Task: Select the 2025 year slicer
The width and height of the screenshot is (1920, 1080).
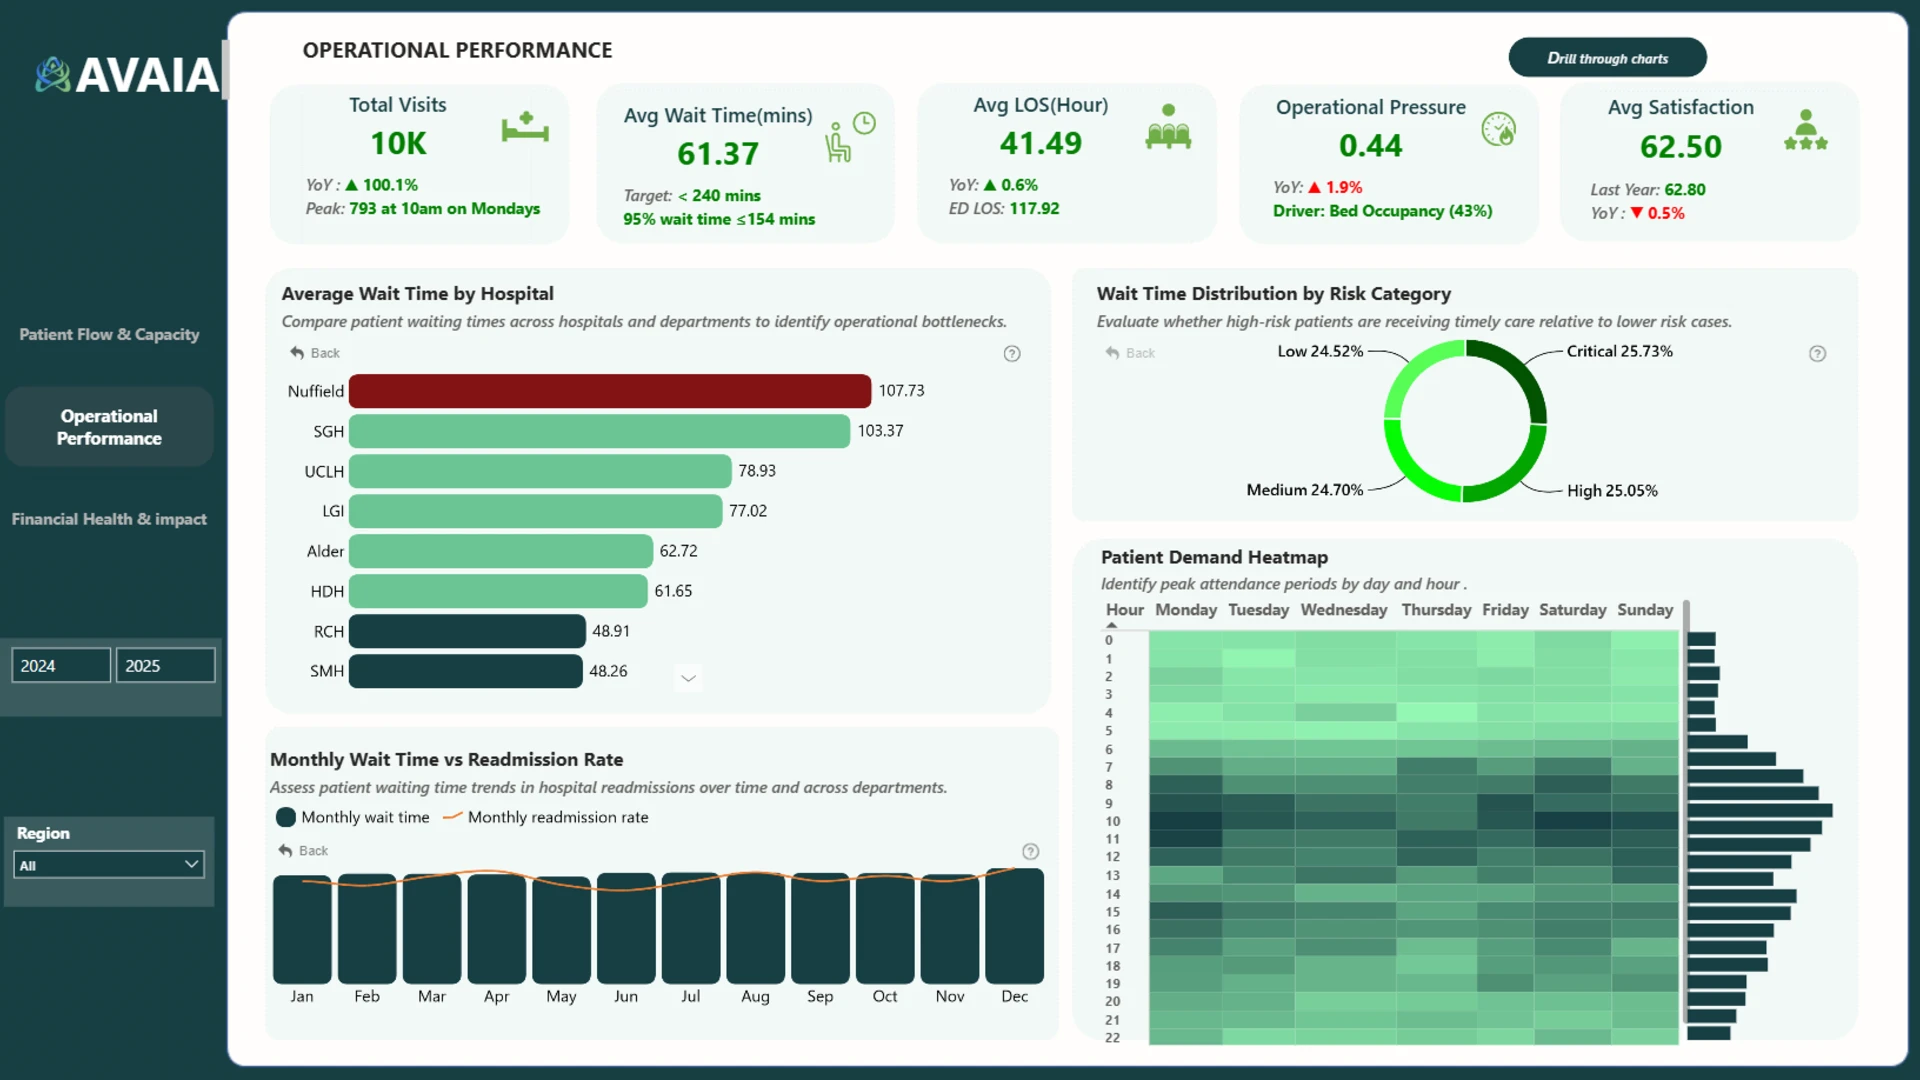Action: click(x=165, y=665)
